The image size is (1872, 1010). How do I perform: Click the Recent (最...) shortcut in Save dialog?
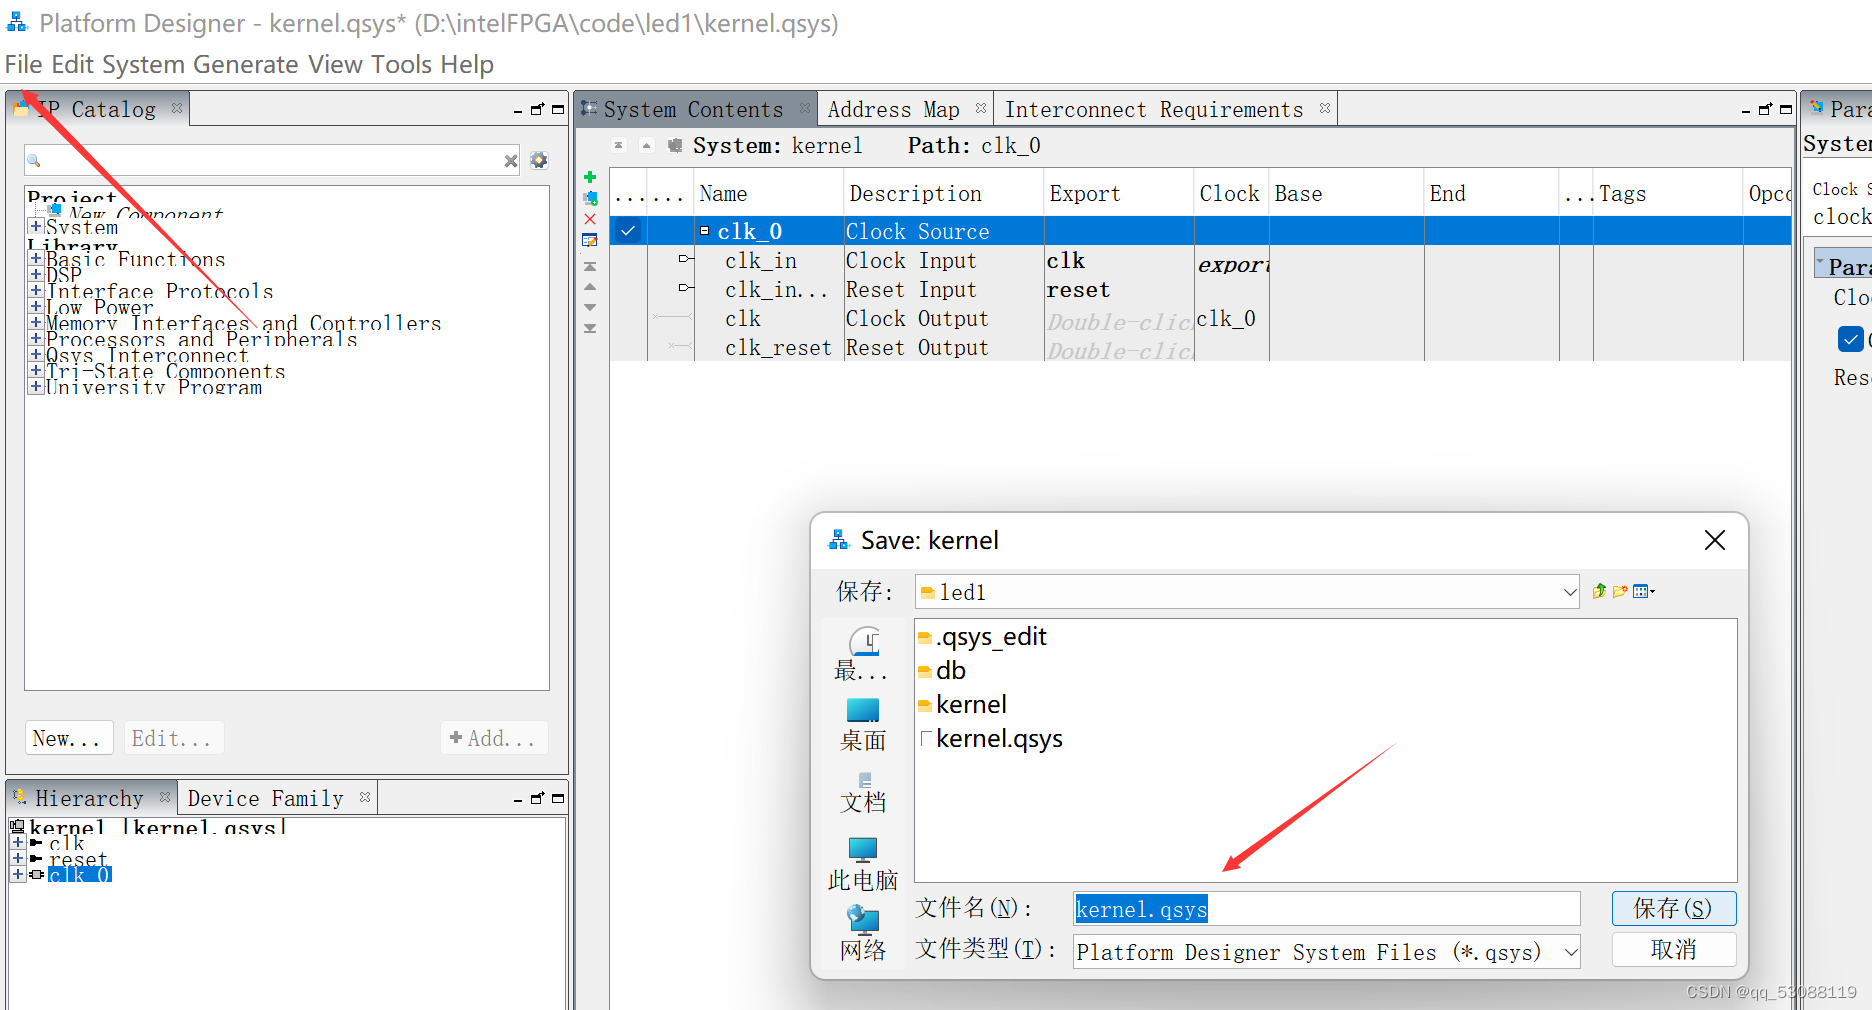click(x=863, y=655)
